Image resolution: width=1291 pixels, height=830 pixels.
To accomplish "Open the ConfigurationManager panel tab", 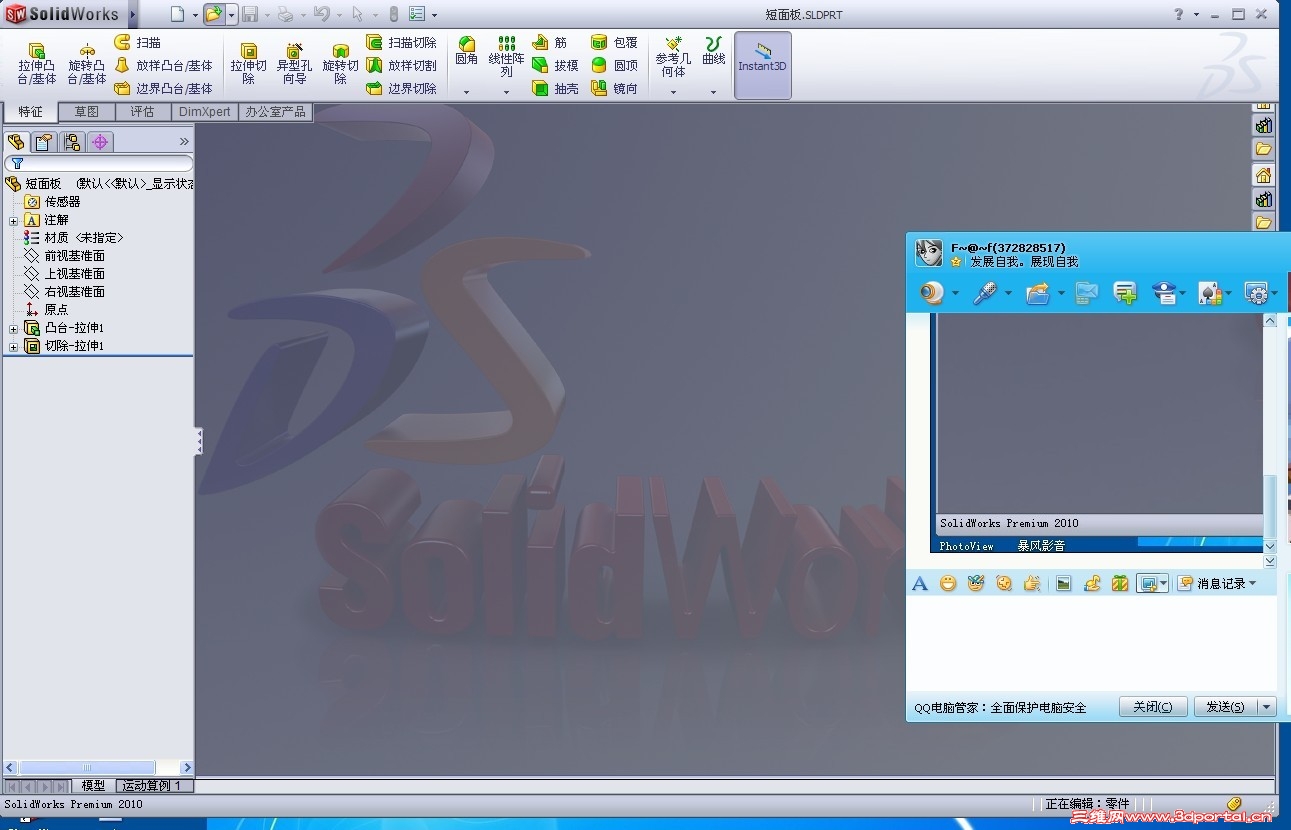I will 72,142.
